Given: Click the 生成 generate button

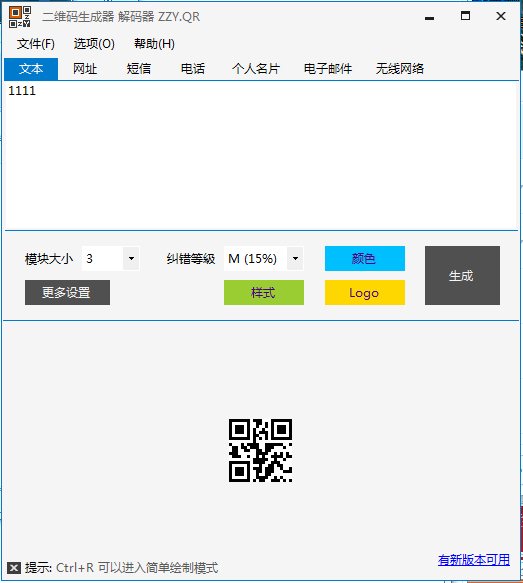Looking at the screenshot, I should (x=462, y=276).
